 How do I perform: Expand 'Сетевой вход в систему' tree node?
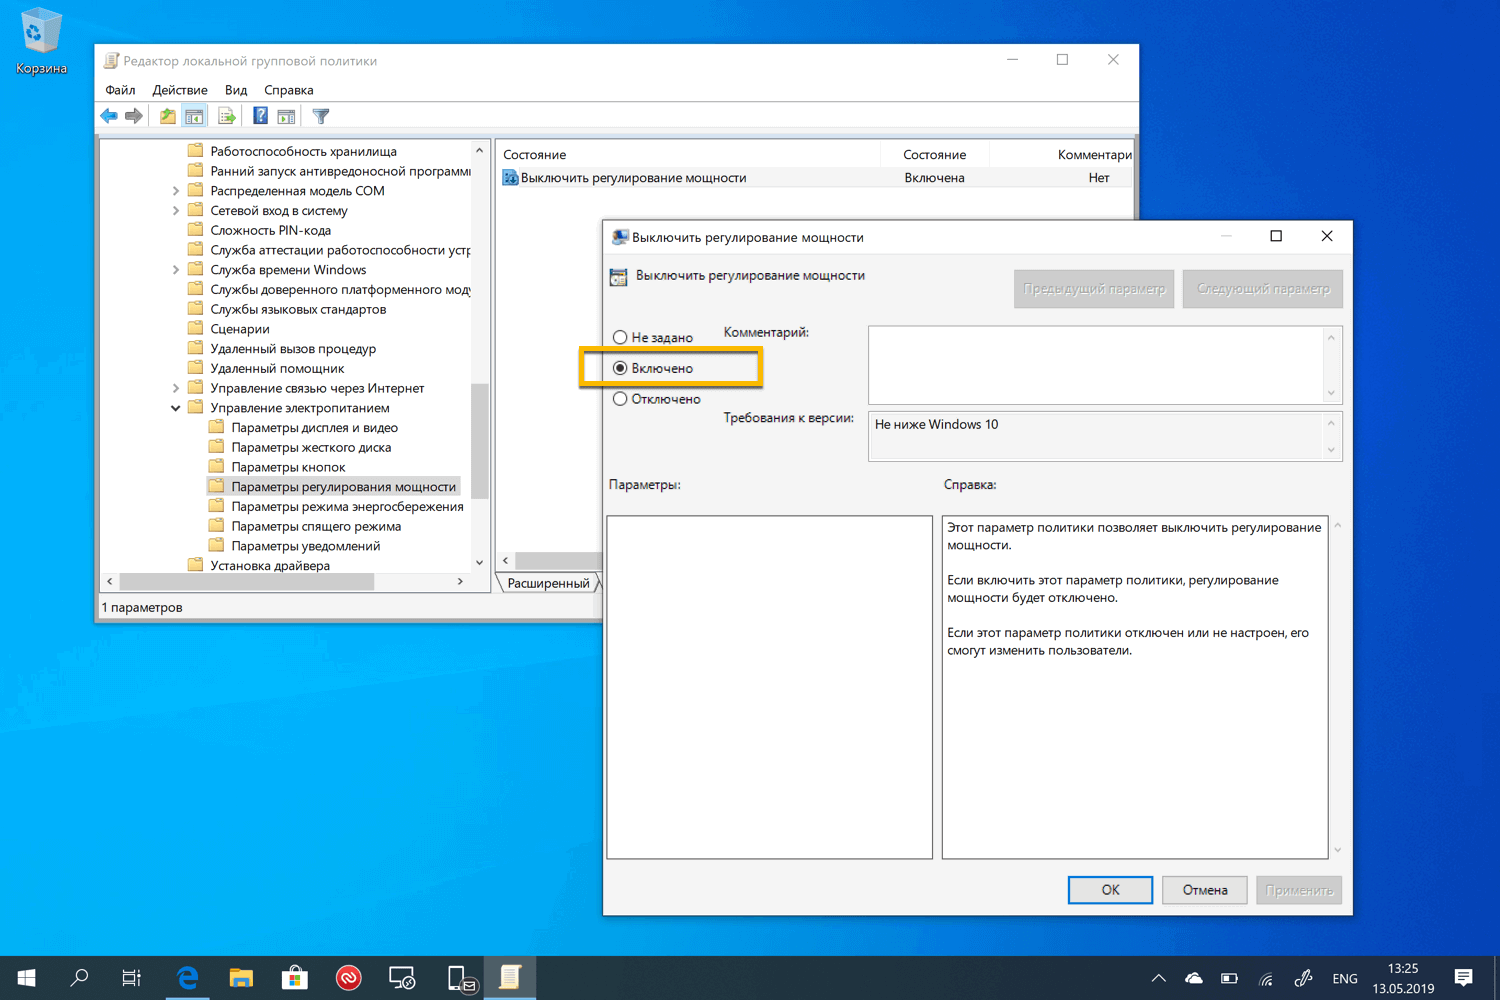[x=176, y=211]
